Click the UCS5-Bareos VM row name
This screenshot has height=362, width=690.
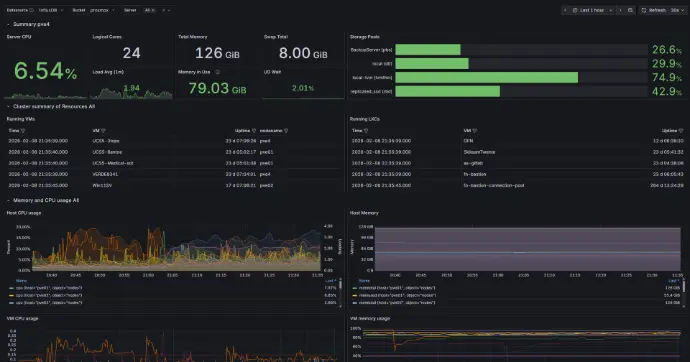107,152
